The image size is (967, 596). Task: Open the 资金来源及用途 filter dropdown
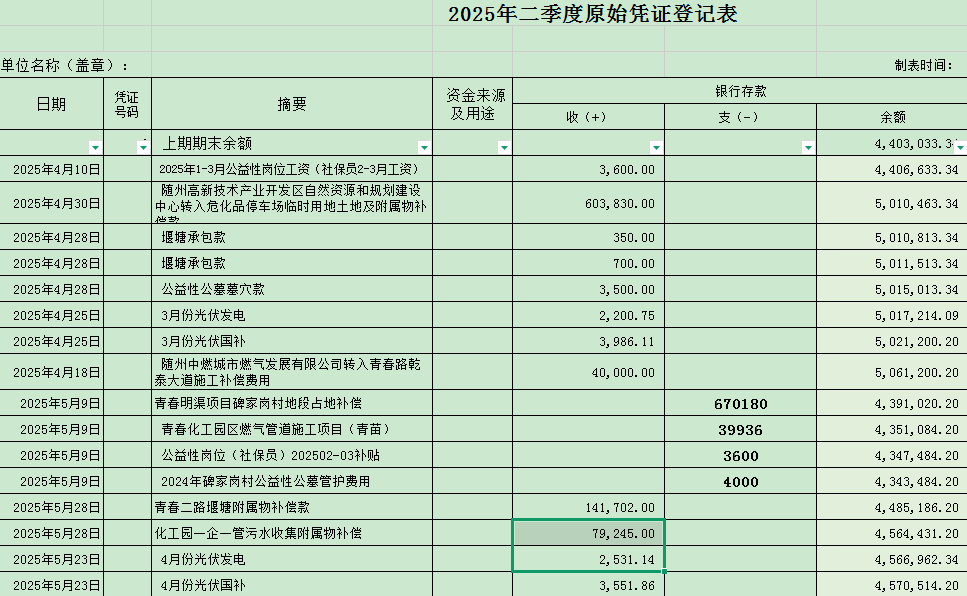(504, 147)
